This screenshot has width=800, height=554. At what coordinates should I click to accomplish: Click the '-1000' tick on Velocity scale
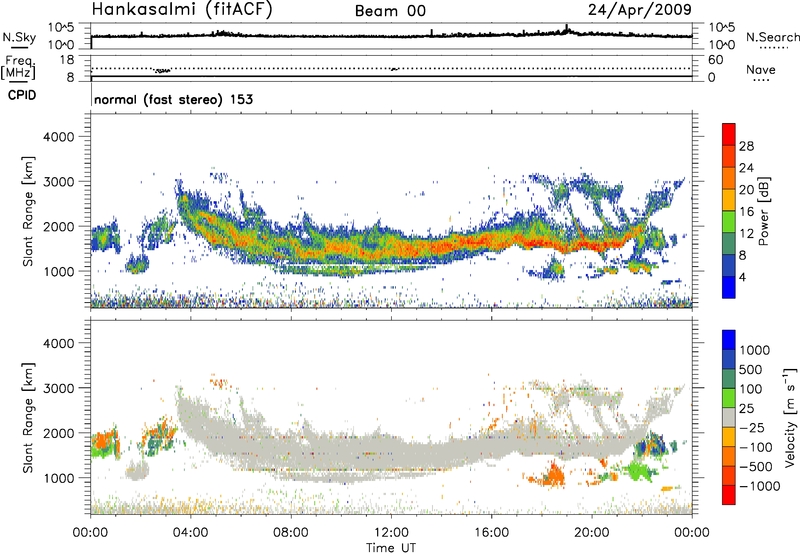759,486
